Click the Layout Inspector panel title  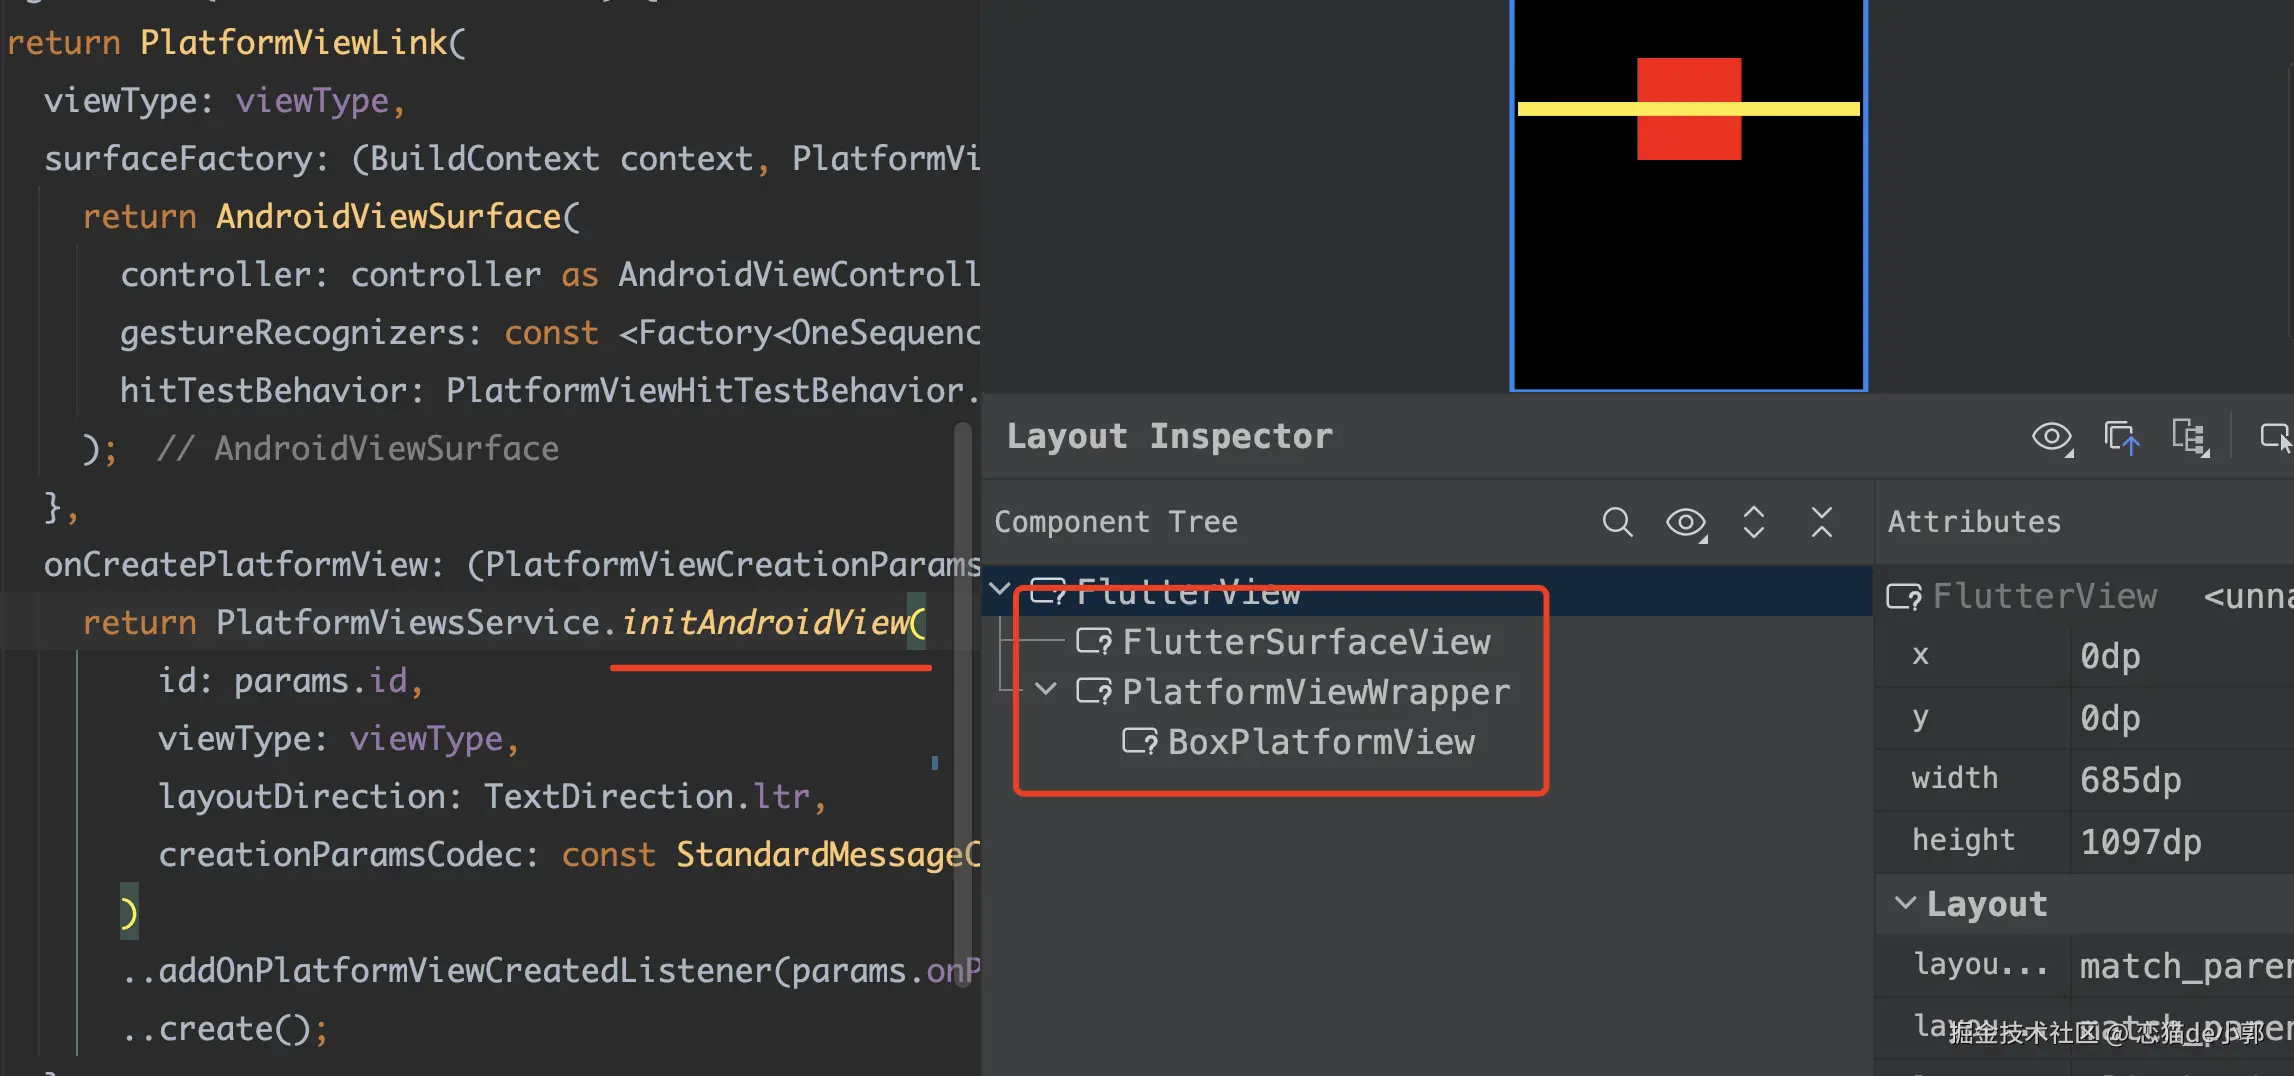(x=1169, y=436)
